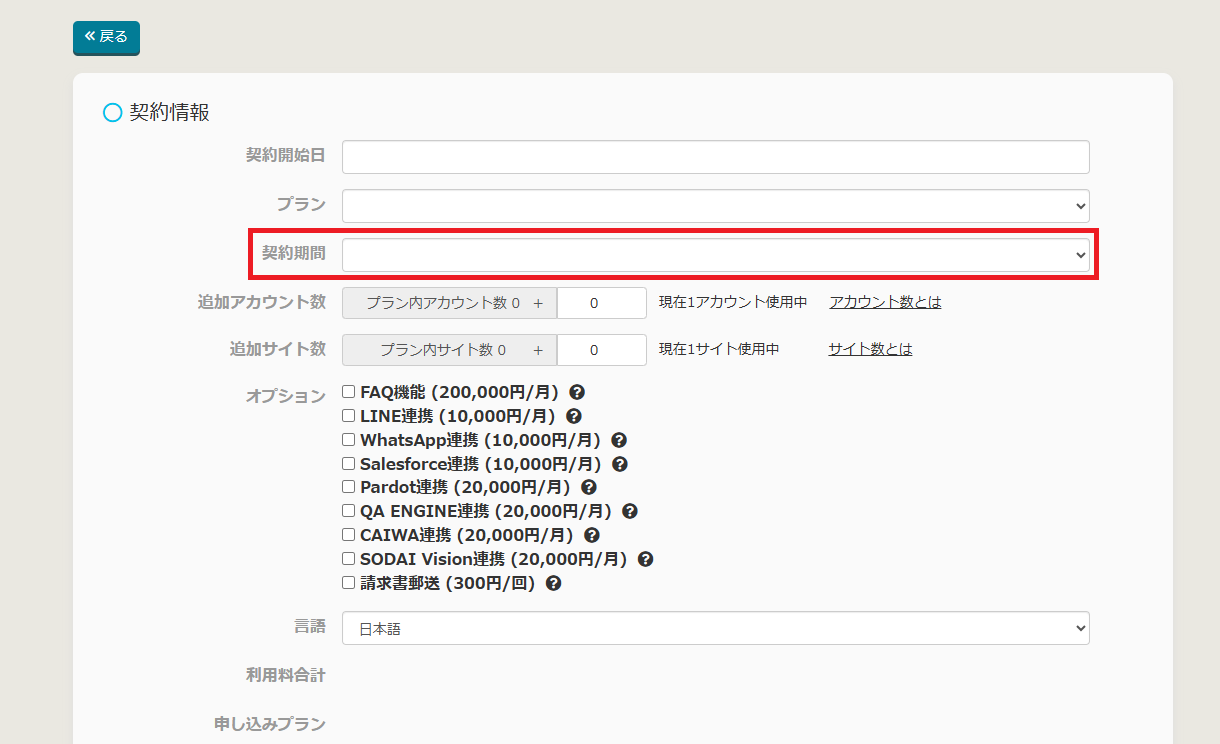Image resolution: width=1220 pixels, height=744 pixels.
Task: Open help icon for CAIWA連携
Action: pyautogui.click(x=592, y=535)
